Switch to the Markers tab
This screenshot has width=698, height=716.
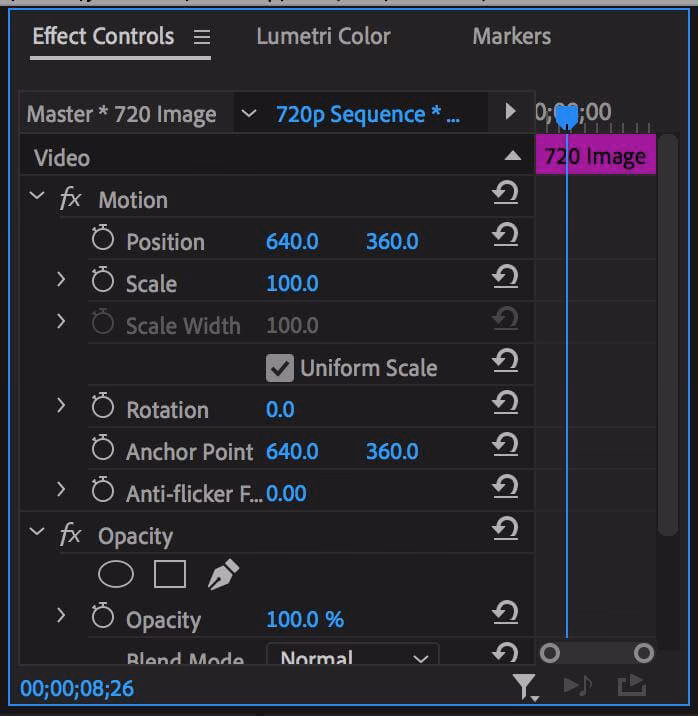point(511,37)
